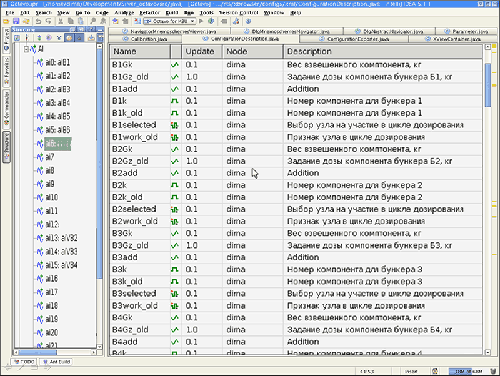
Task: Open the TODO tool window button
Action: coord(24,362)
